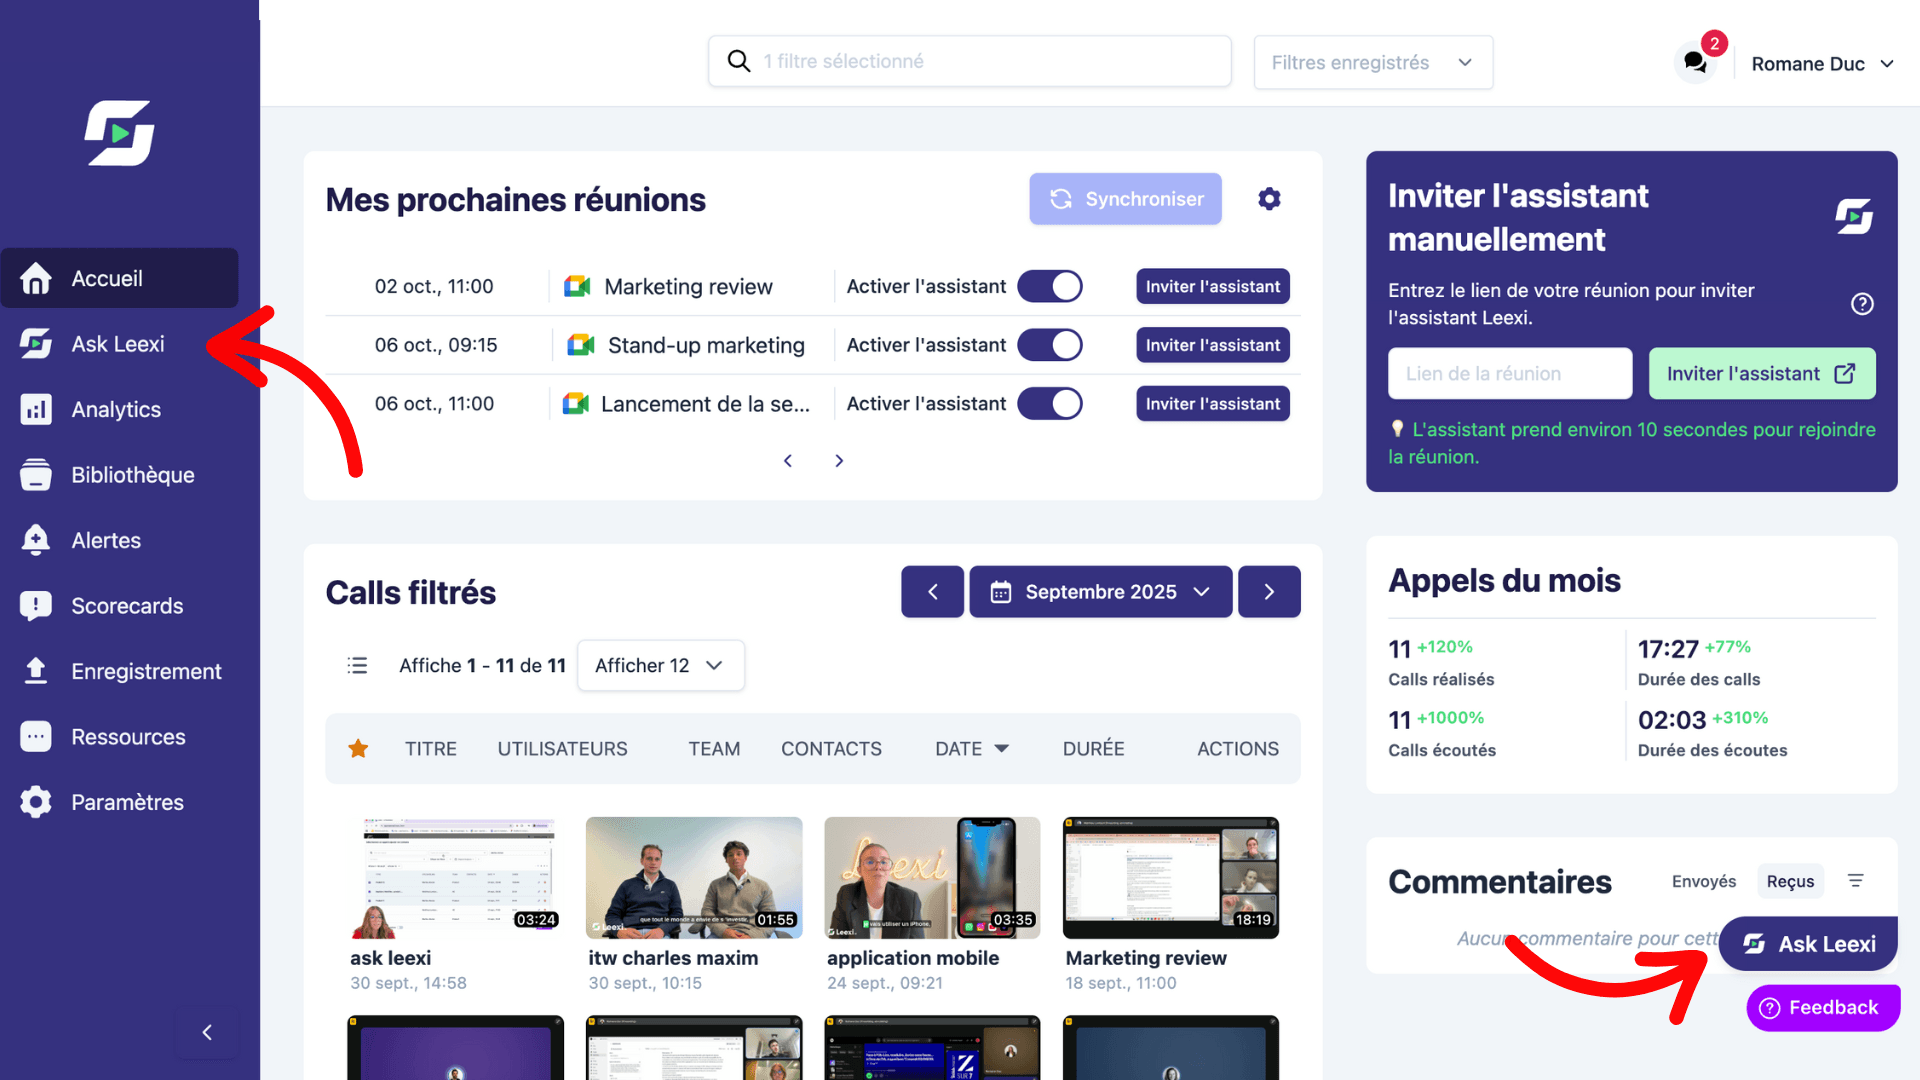Open the Ressources section

pyautogui.click(x=128, y=737)
